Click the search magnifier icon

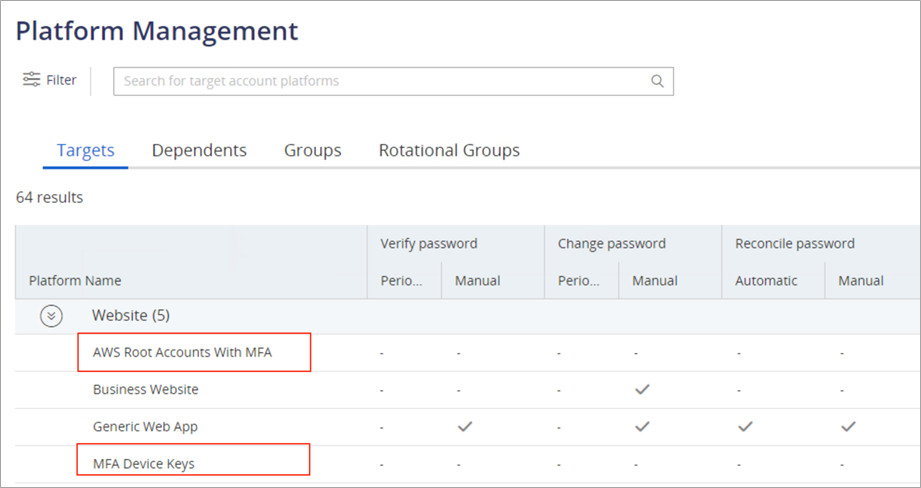[657, 81]
